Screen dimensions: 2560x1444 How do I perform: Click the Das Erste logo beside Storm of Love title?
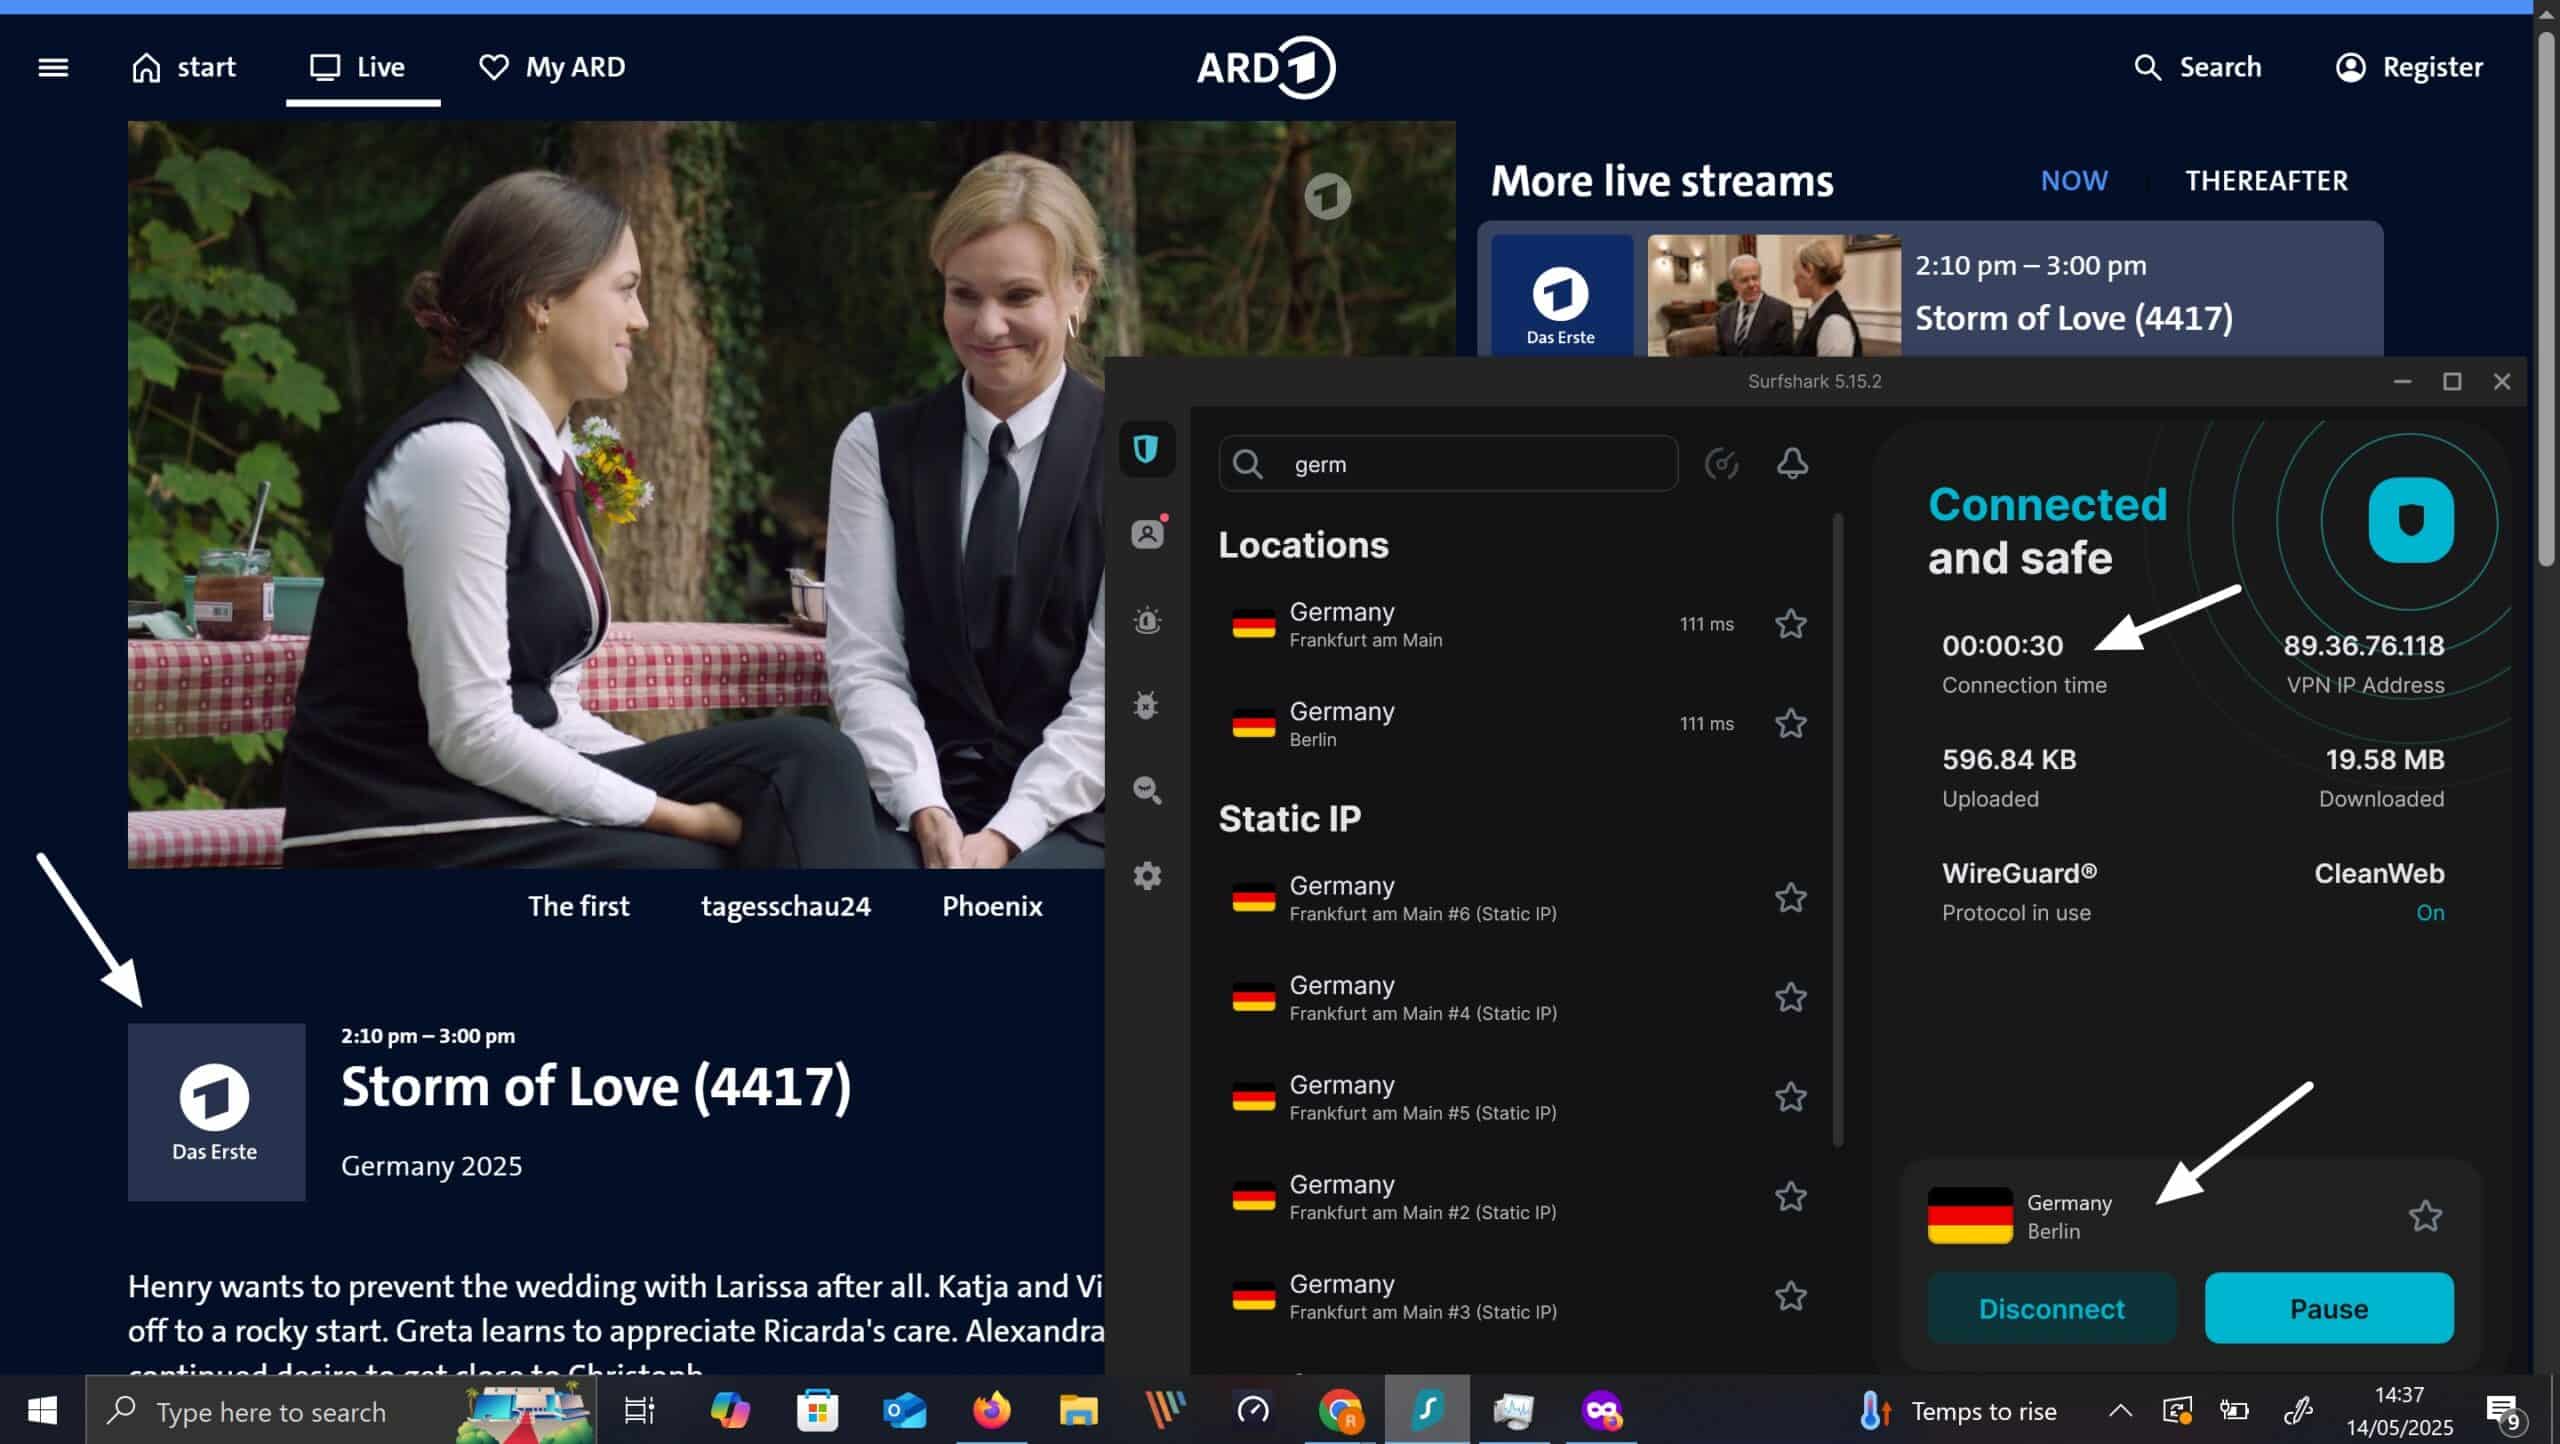click(x=216, y=1111)
